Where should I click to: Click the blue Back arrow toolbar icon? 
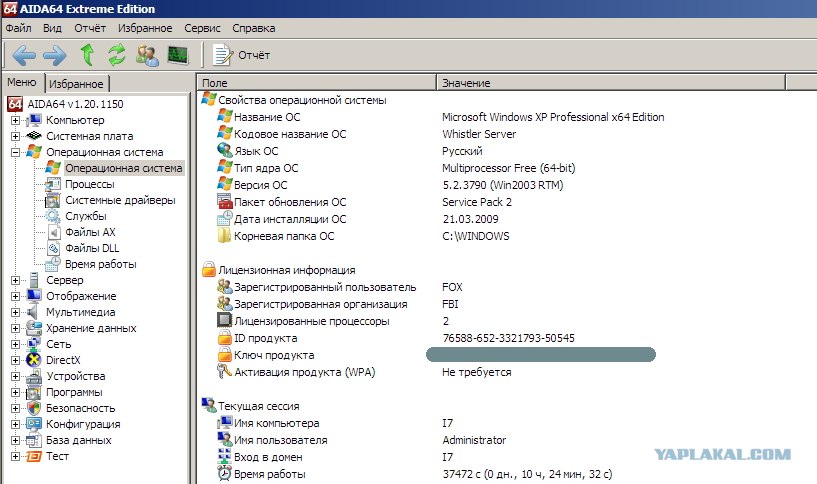24,55
